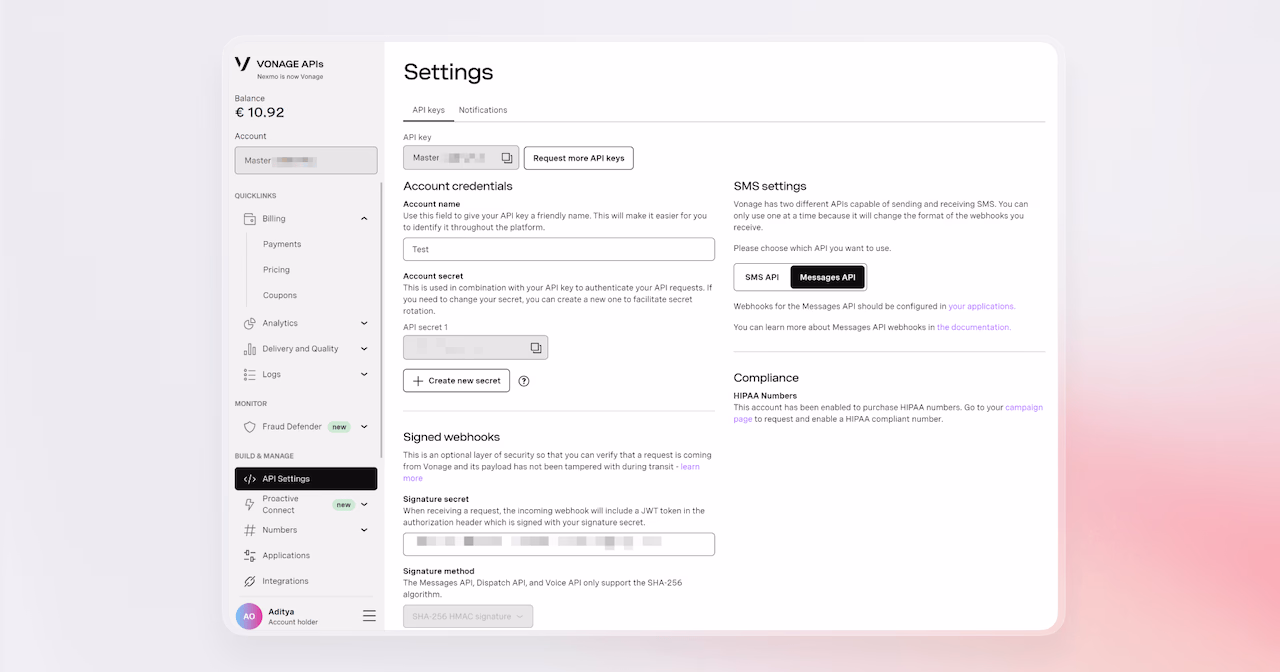Expand the Fraud Defender section
This screenshot has width=1280, height=672.
click(x=364, y=427)
